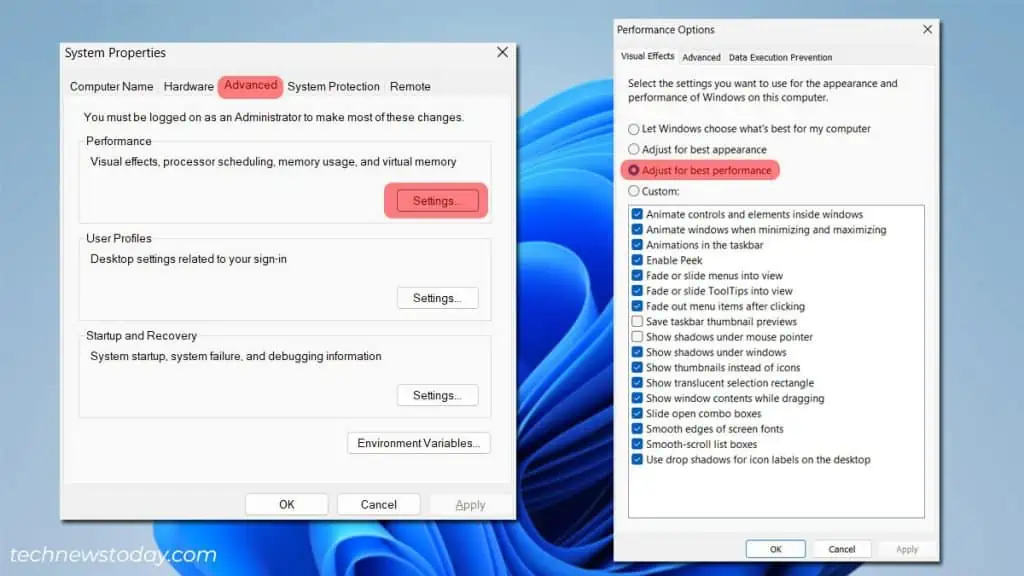Image resolution: width=1024 pixels, height=576 pixels.
Task: Toggle Fade or slide ToolTips into view
Action: point(637,291)
